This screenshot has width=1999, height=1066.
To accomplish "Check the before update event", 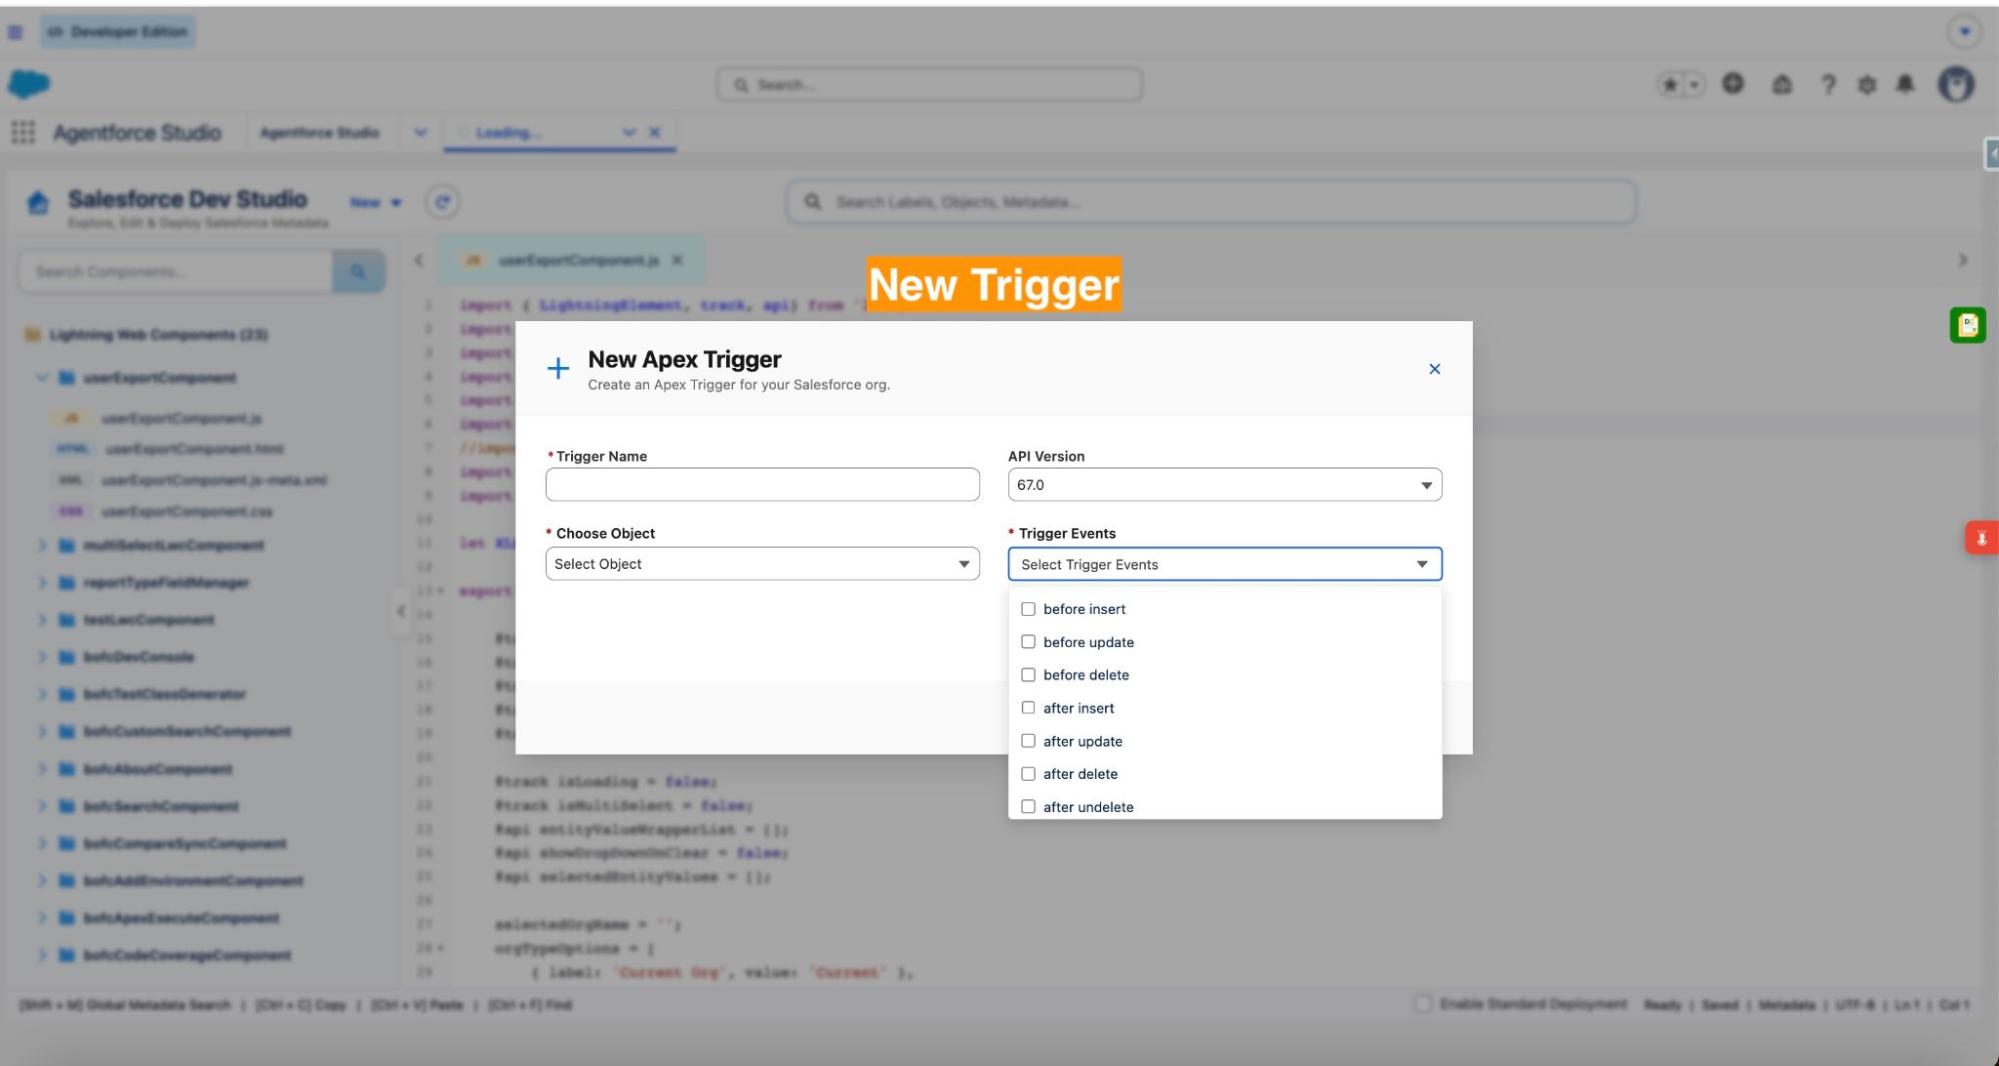I will pyautogui.click(x=1028, y=642).
